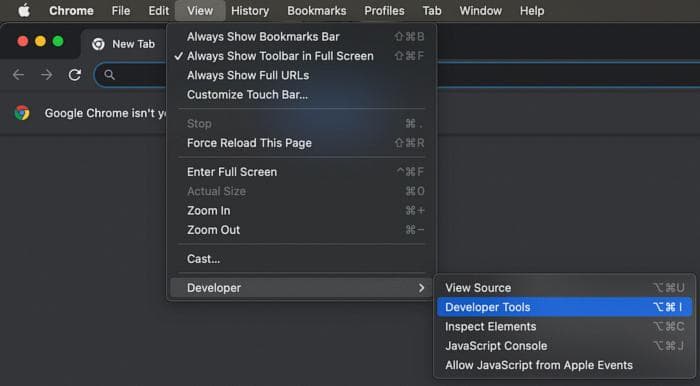Choose Always Show Full URLs
Viewport: 700px width, 386px height.
point(301,75)
